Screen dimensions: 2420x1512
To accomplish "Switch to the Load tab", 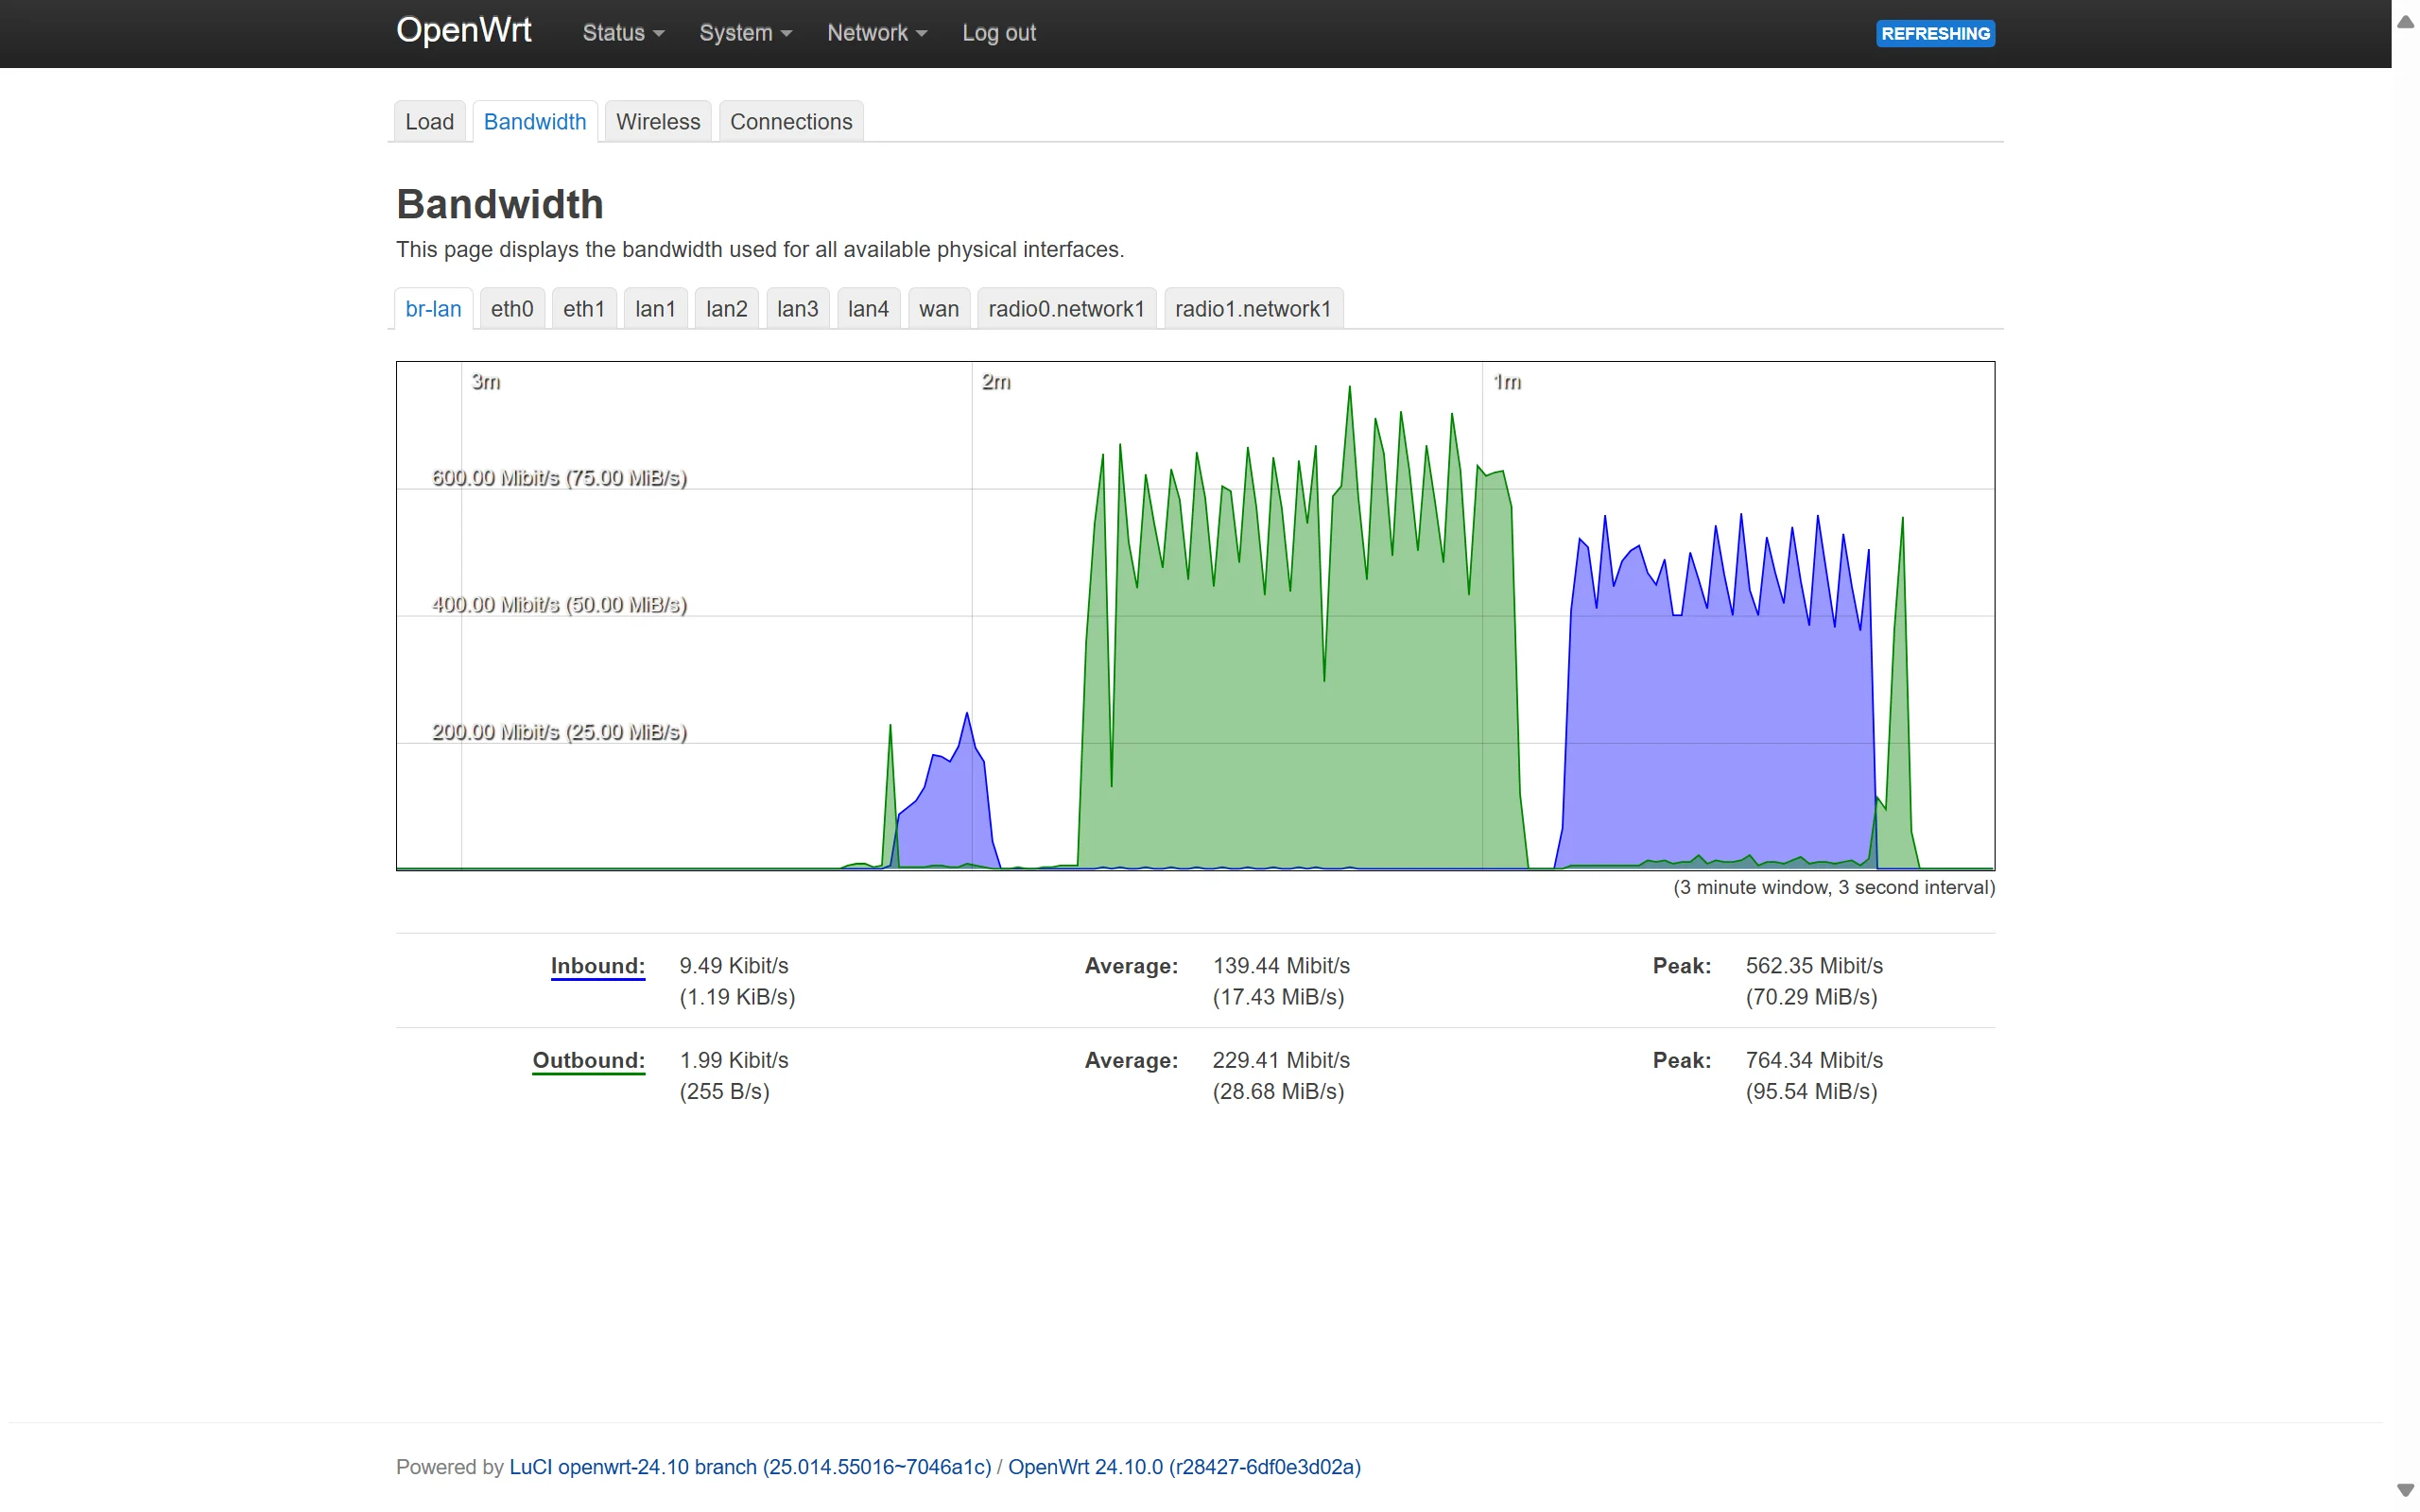I will point(429,121).
